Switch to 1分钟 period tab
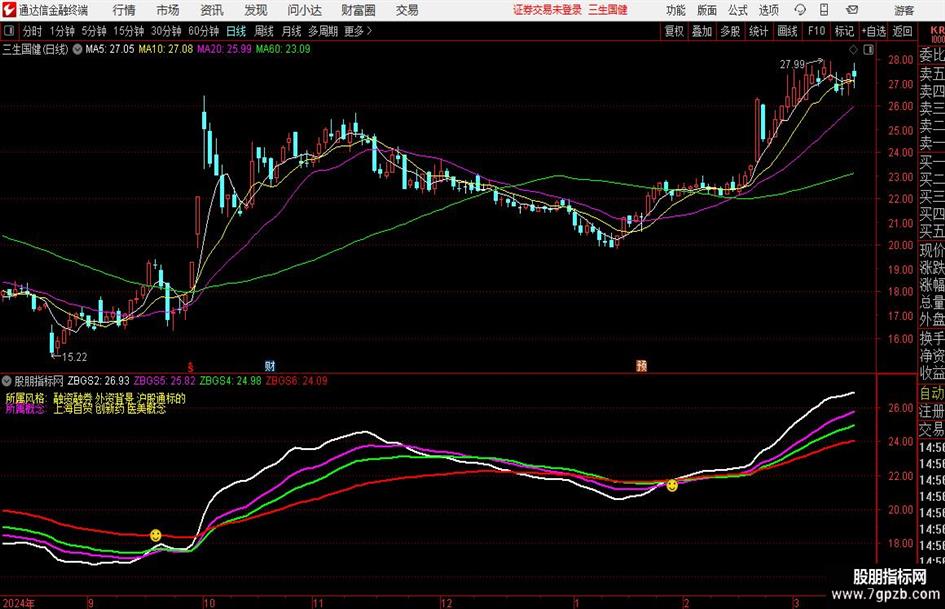This screenshot has width=945, height=609. (x=62, y=31)
